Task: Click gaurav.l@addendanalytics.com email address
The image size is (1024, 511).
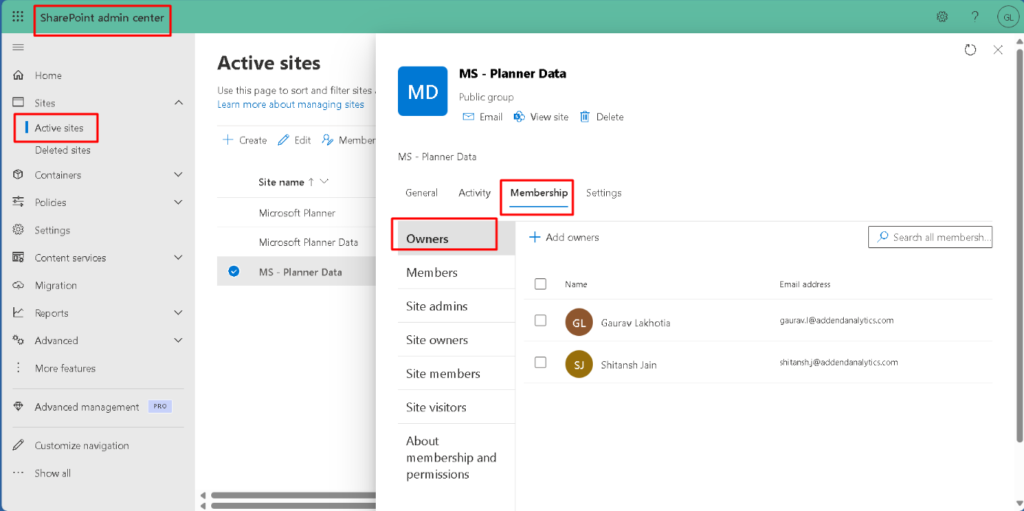Action: coord(836,321)
